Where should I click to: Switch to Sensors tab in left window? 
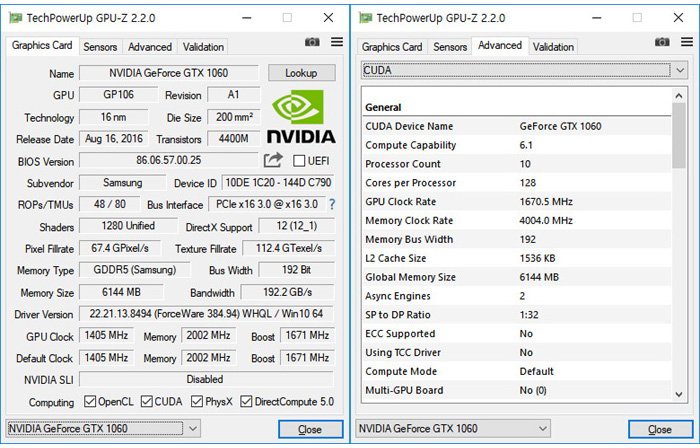pyautogui.click(x=100, y=47)
